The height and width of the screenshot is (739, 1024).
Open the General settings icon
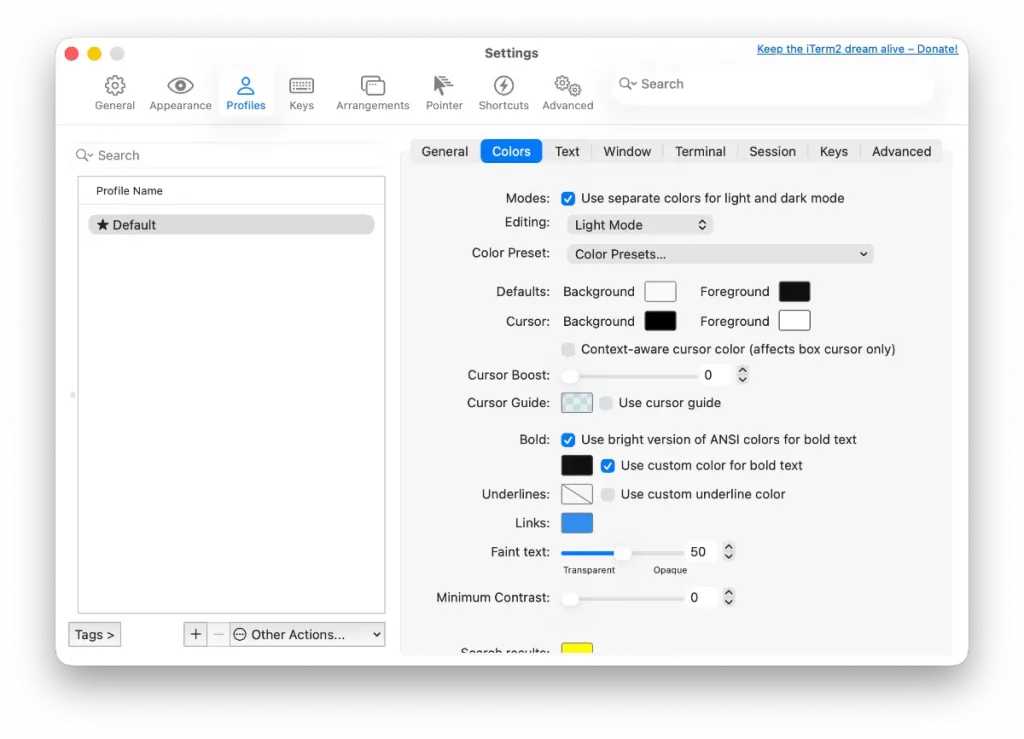pyautogui.click(x=114, y=92)
